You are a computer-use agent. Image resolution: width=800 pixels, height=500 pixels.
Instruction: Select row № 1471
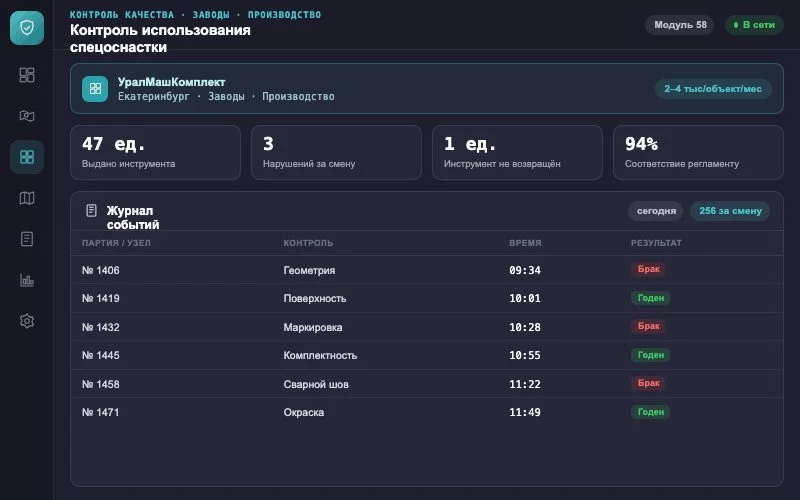[x=427, y=412]
